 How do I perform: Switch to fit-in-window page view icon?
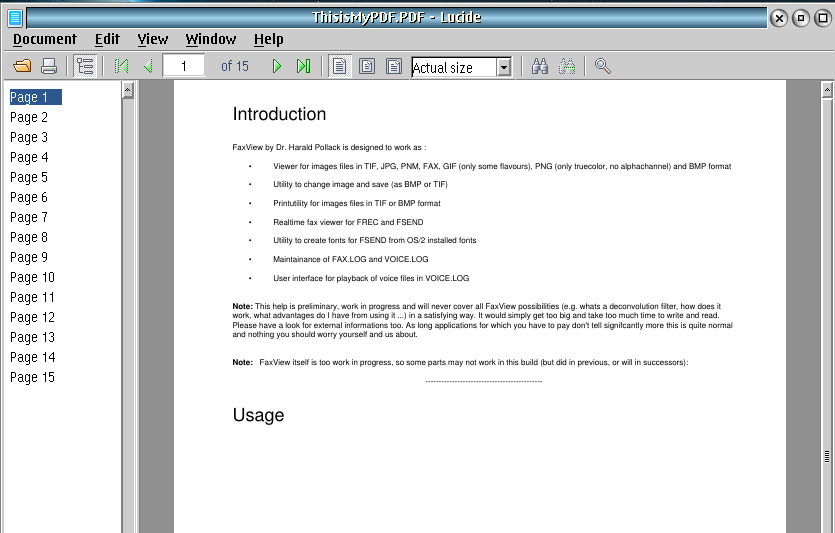click(367, 67)
